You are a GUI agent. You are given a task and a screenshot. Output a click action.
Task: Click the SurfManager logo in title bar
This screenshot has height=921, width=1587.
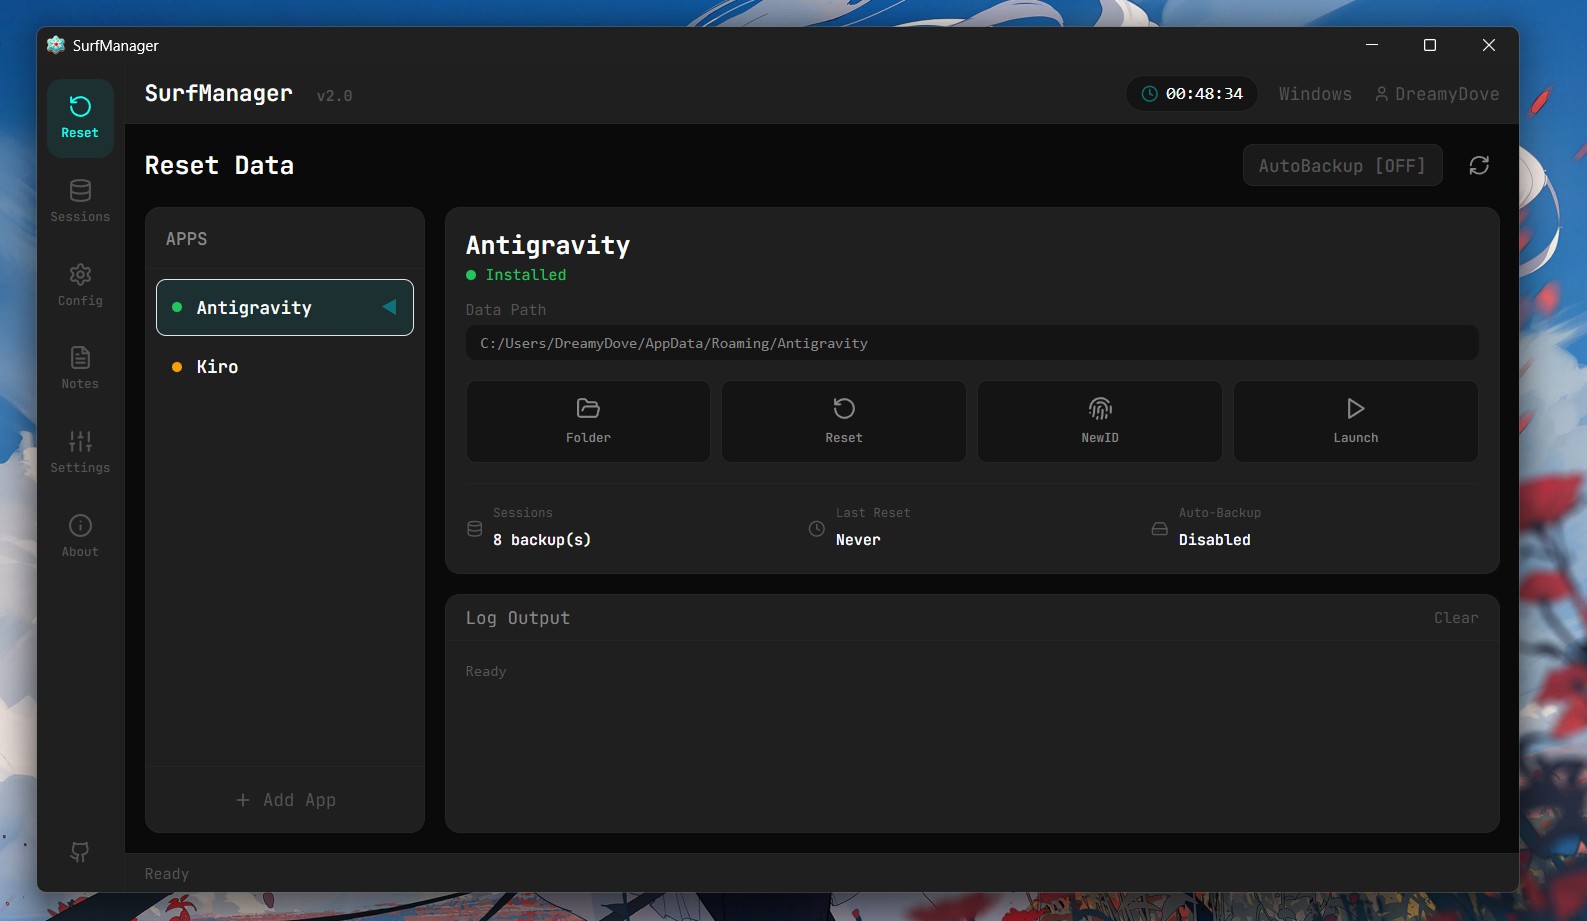(56, 45)
